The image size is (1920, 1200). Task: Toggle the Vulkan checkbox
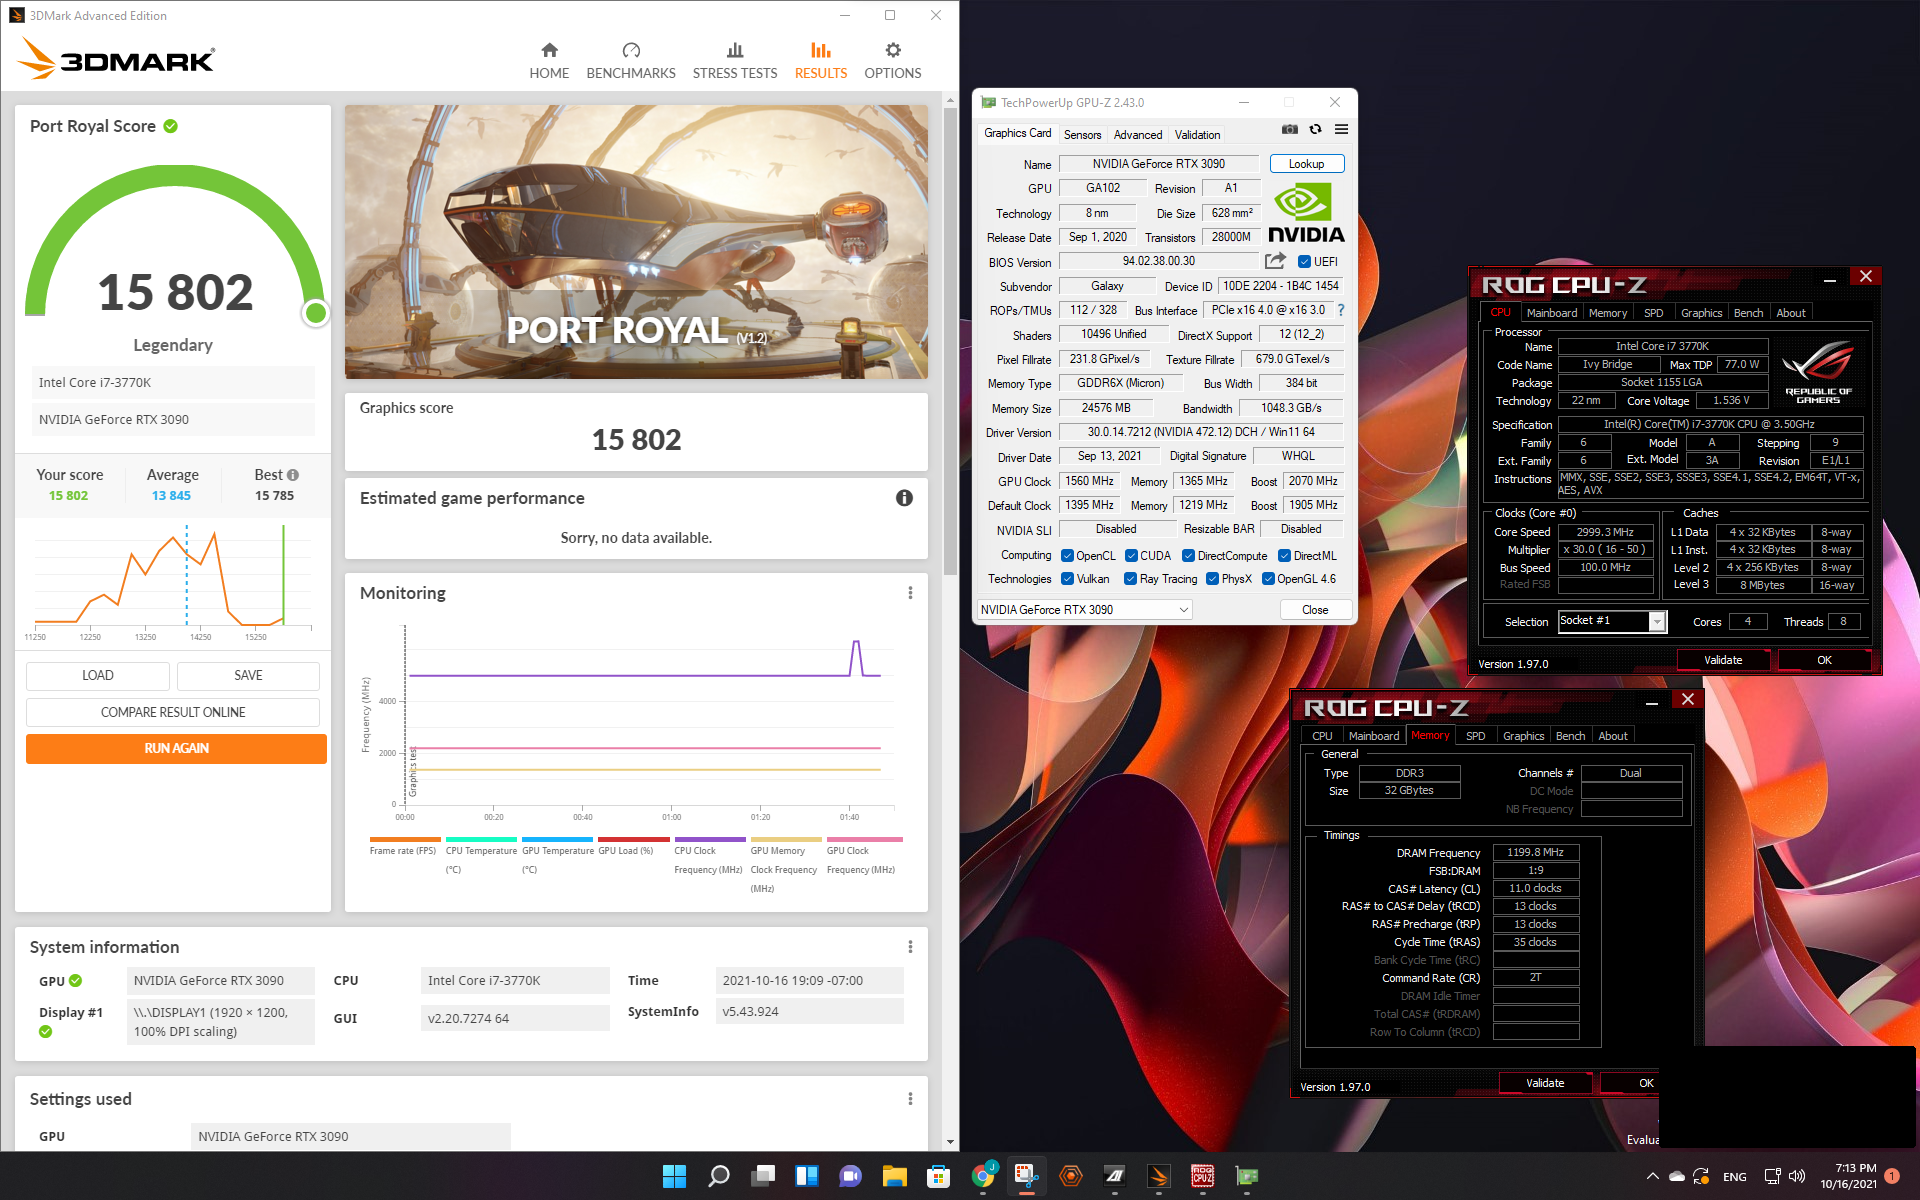(1067, 579)
